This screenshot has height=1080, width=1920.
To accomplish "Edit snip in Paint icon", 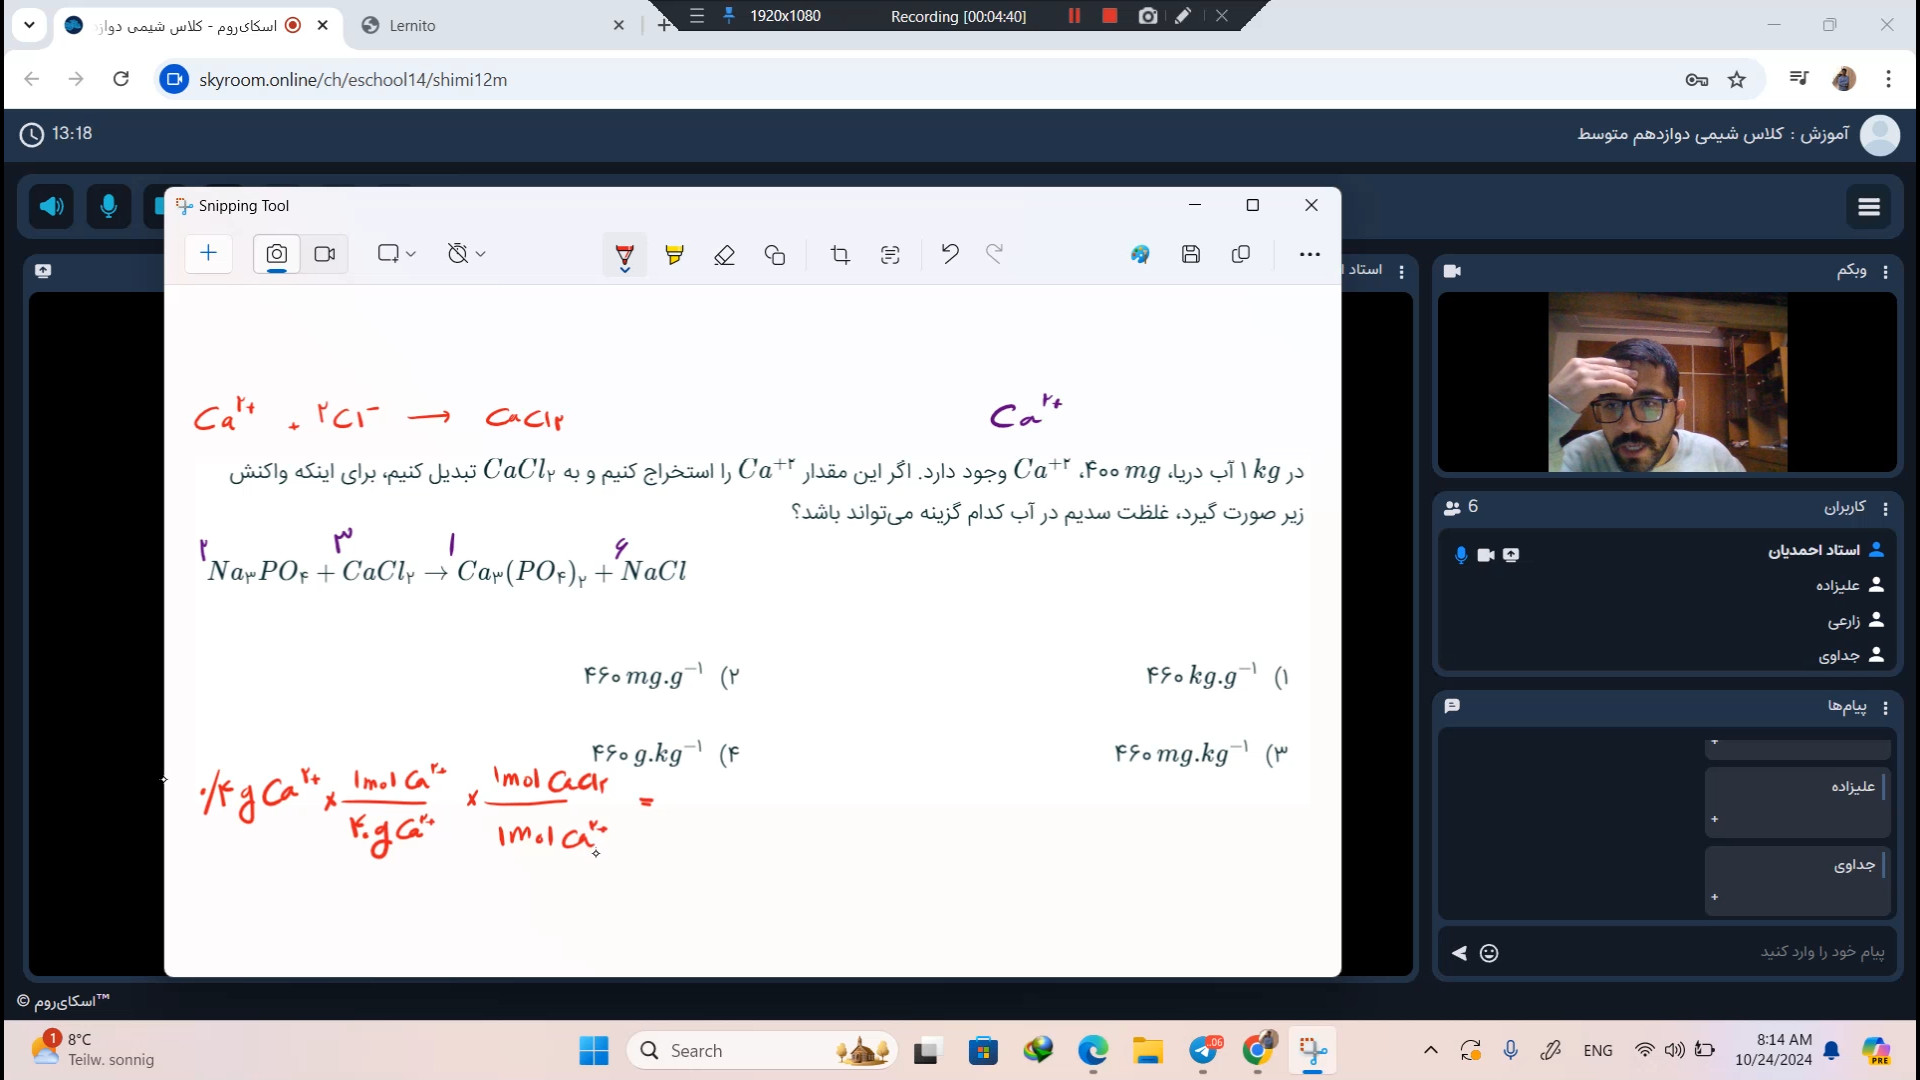I will pos(1140,254).
